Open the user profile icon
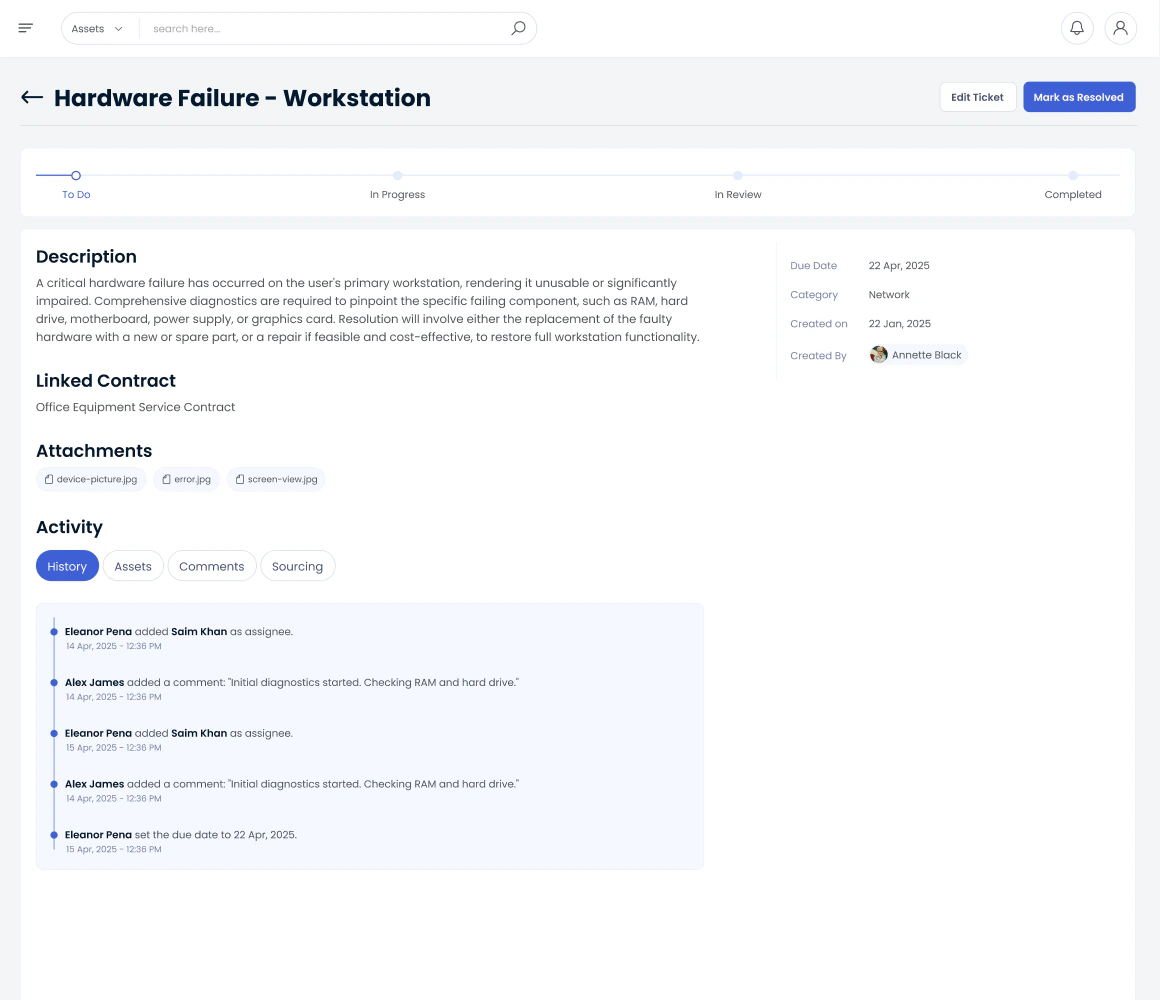Screen dimensions: 1160x1000 pyautogui.click(x=1121, y=28)
